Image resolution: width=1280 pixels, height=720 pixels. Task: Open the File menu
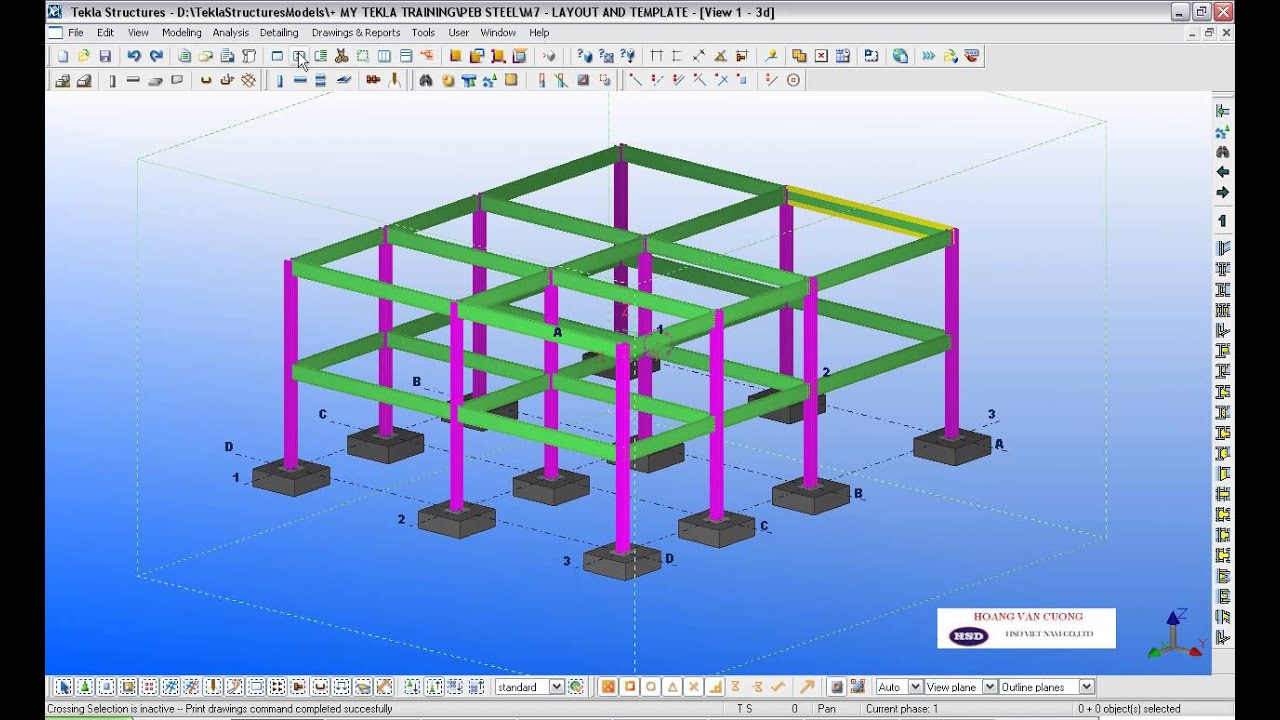click(x=76, y=33)
